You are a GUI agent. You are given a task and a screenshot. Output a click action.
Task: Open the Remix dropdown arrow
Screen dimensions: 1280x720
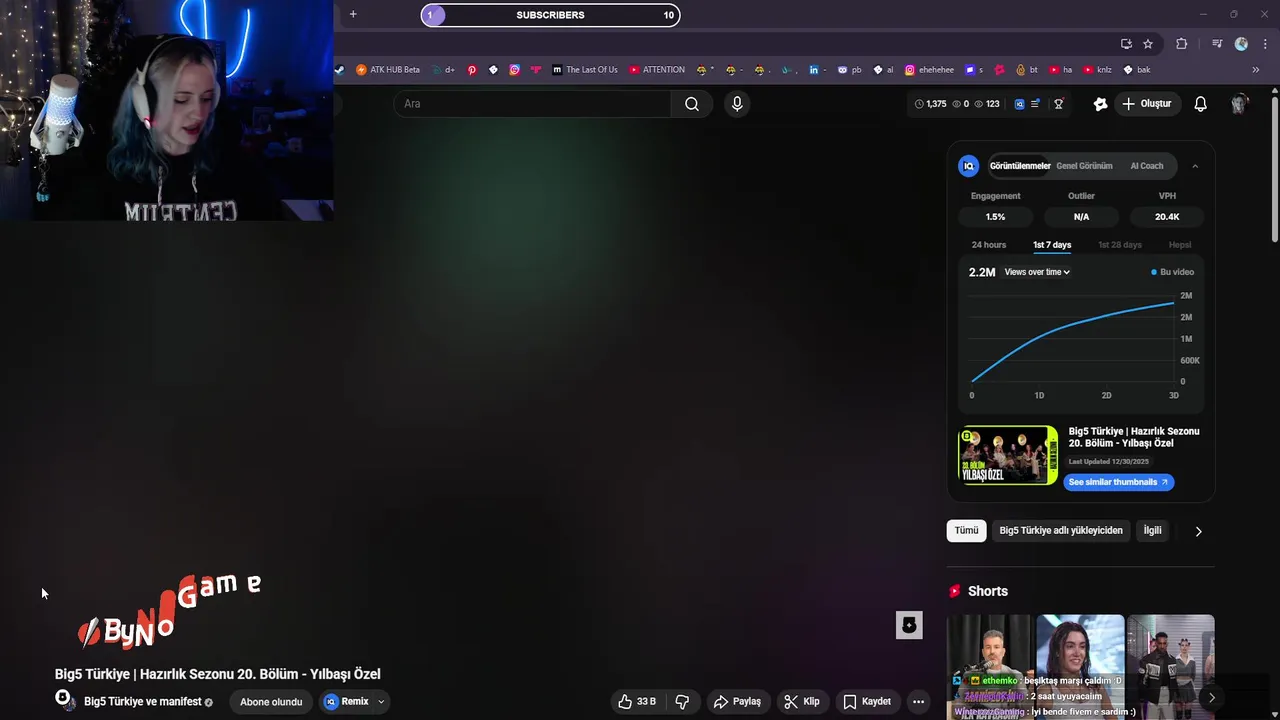tap(381, 702)
